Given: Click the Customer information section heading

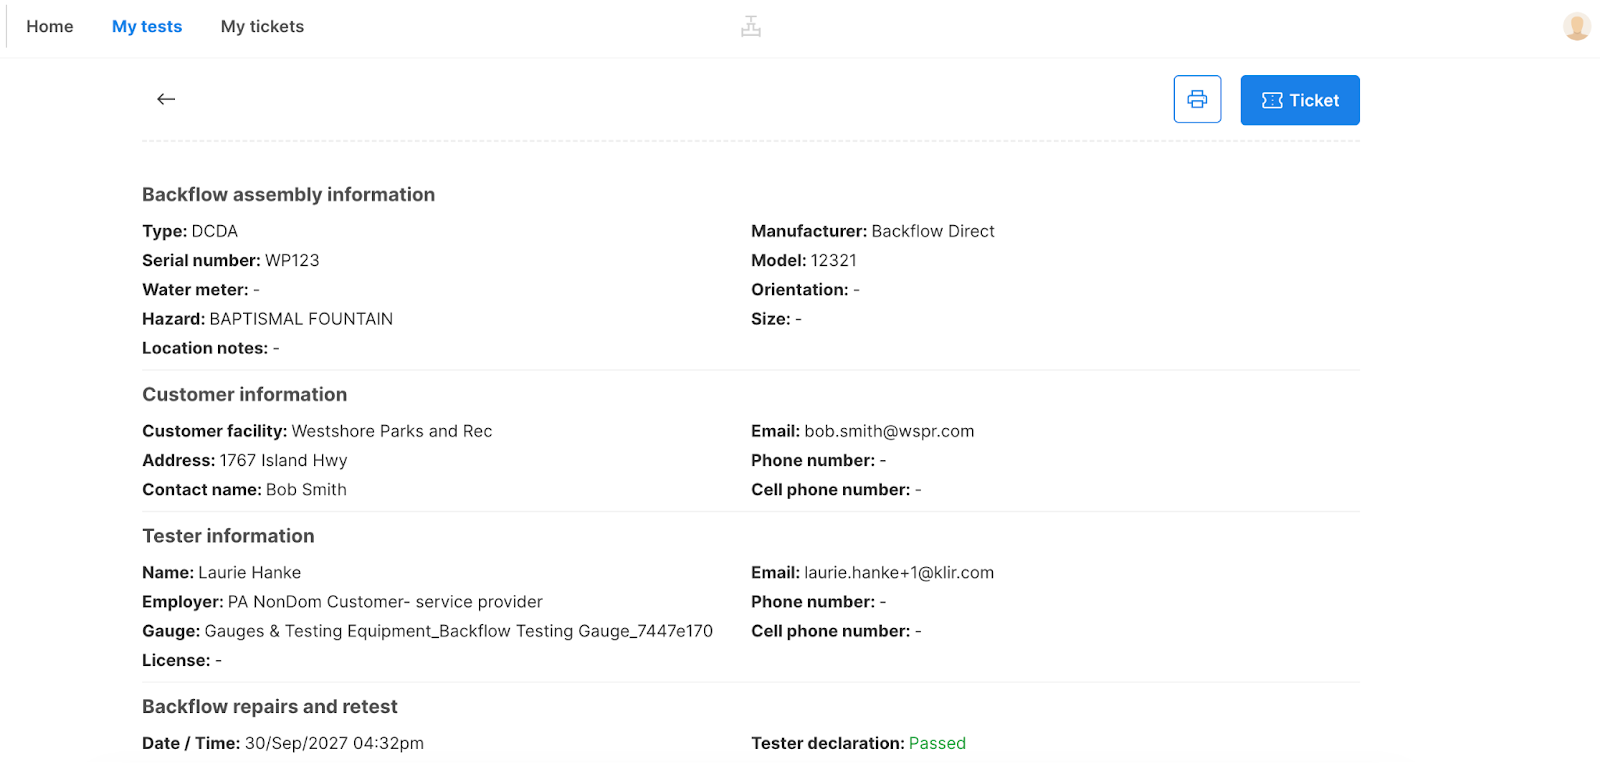Looking at the screenshot, I should pos(244,395).
